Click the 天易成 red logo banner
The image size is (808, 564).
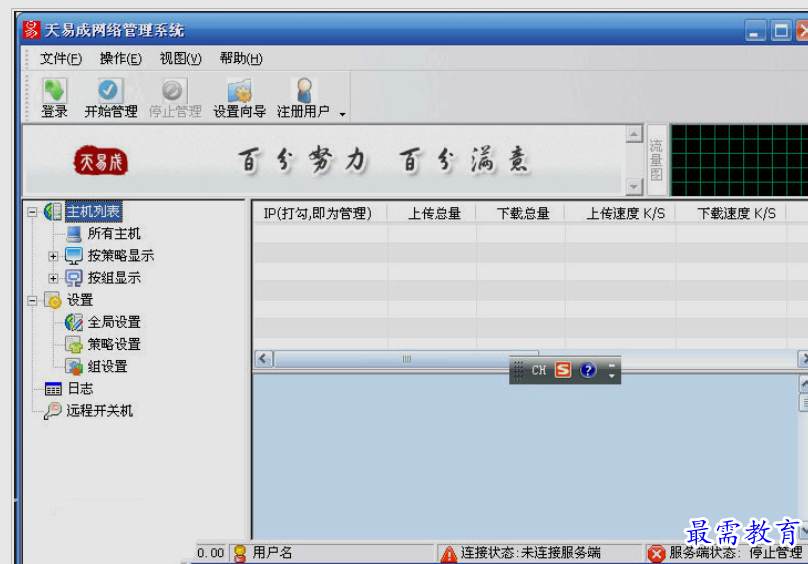101,161
